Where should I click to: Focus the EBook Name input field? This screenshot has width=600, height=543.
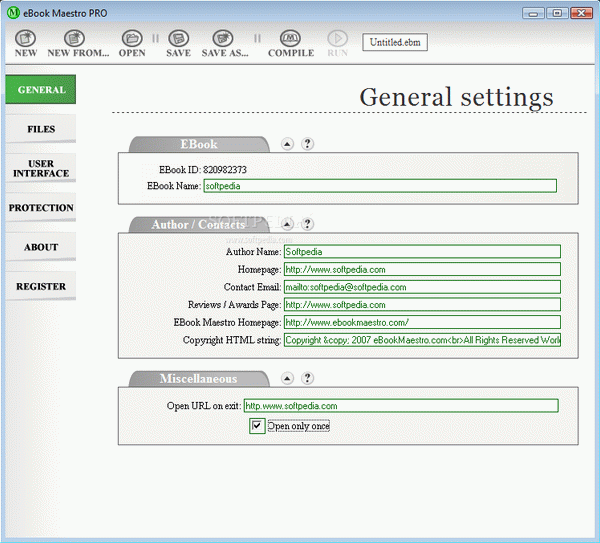tap(380, 186)
